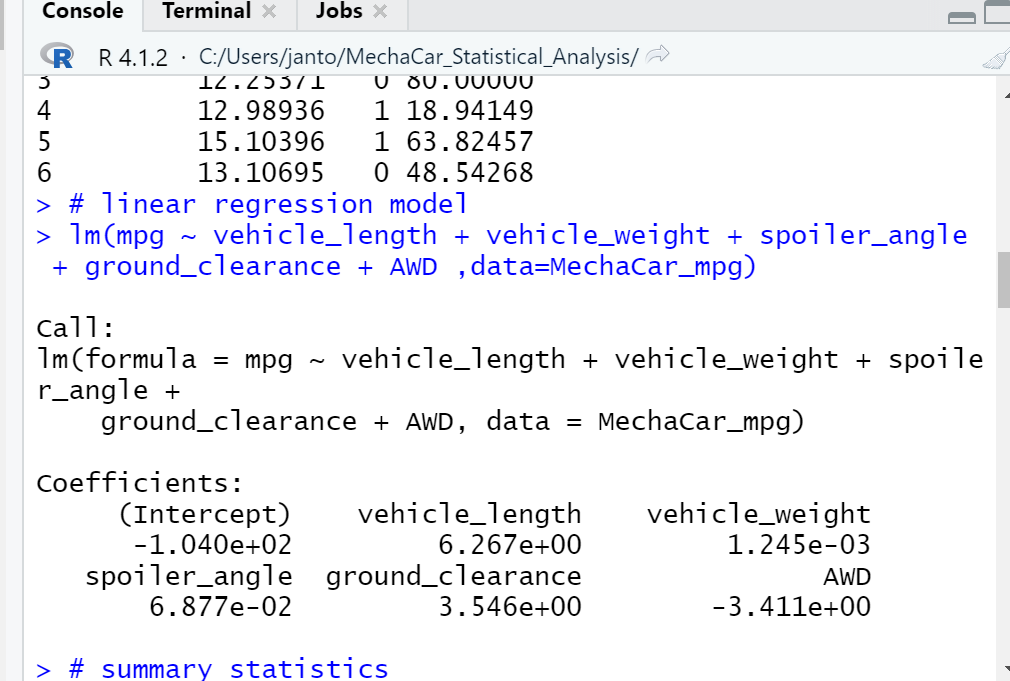Viewport: 1010px width, 681px height.
Task: Click the arrow icon beside the directory path
Action: pyautogui.click(x=655, y=57)
